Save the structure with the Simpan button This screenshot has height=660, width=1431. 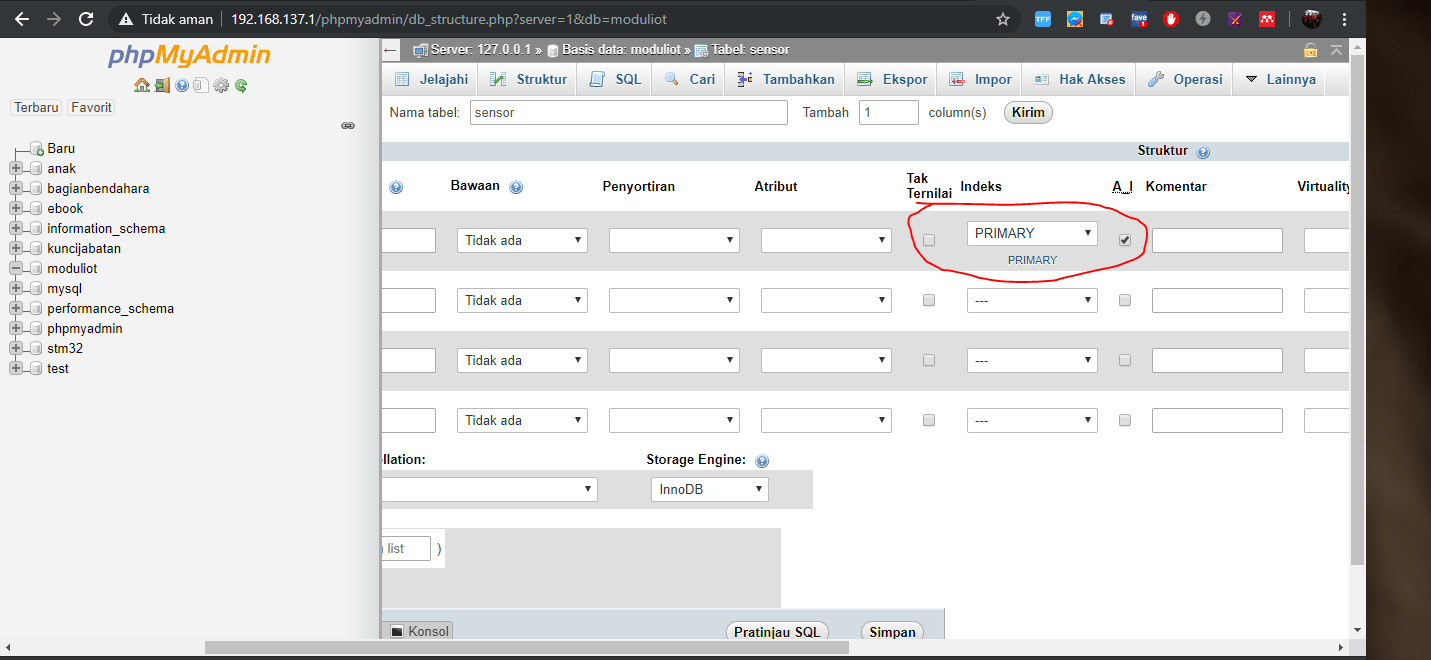(x=891, y=631)
